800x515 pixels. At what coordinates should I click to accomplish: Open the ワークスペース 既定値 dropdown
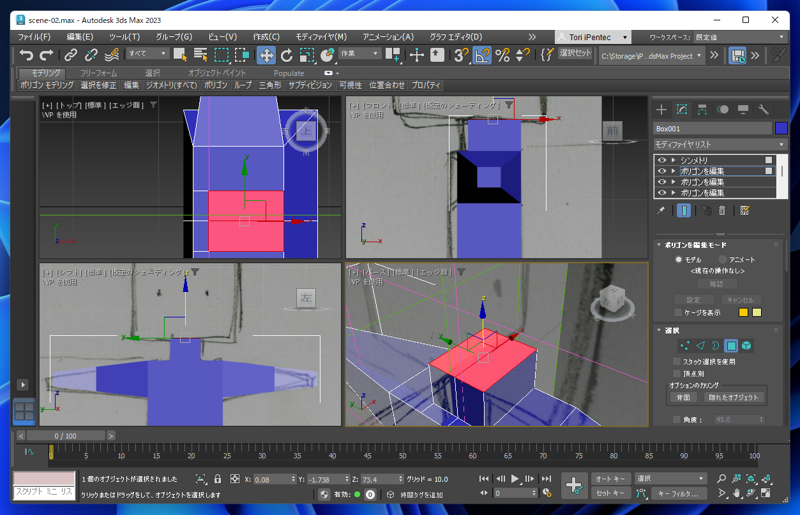pyautogui.click(x=739, y=37)
